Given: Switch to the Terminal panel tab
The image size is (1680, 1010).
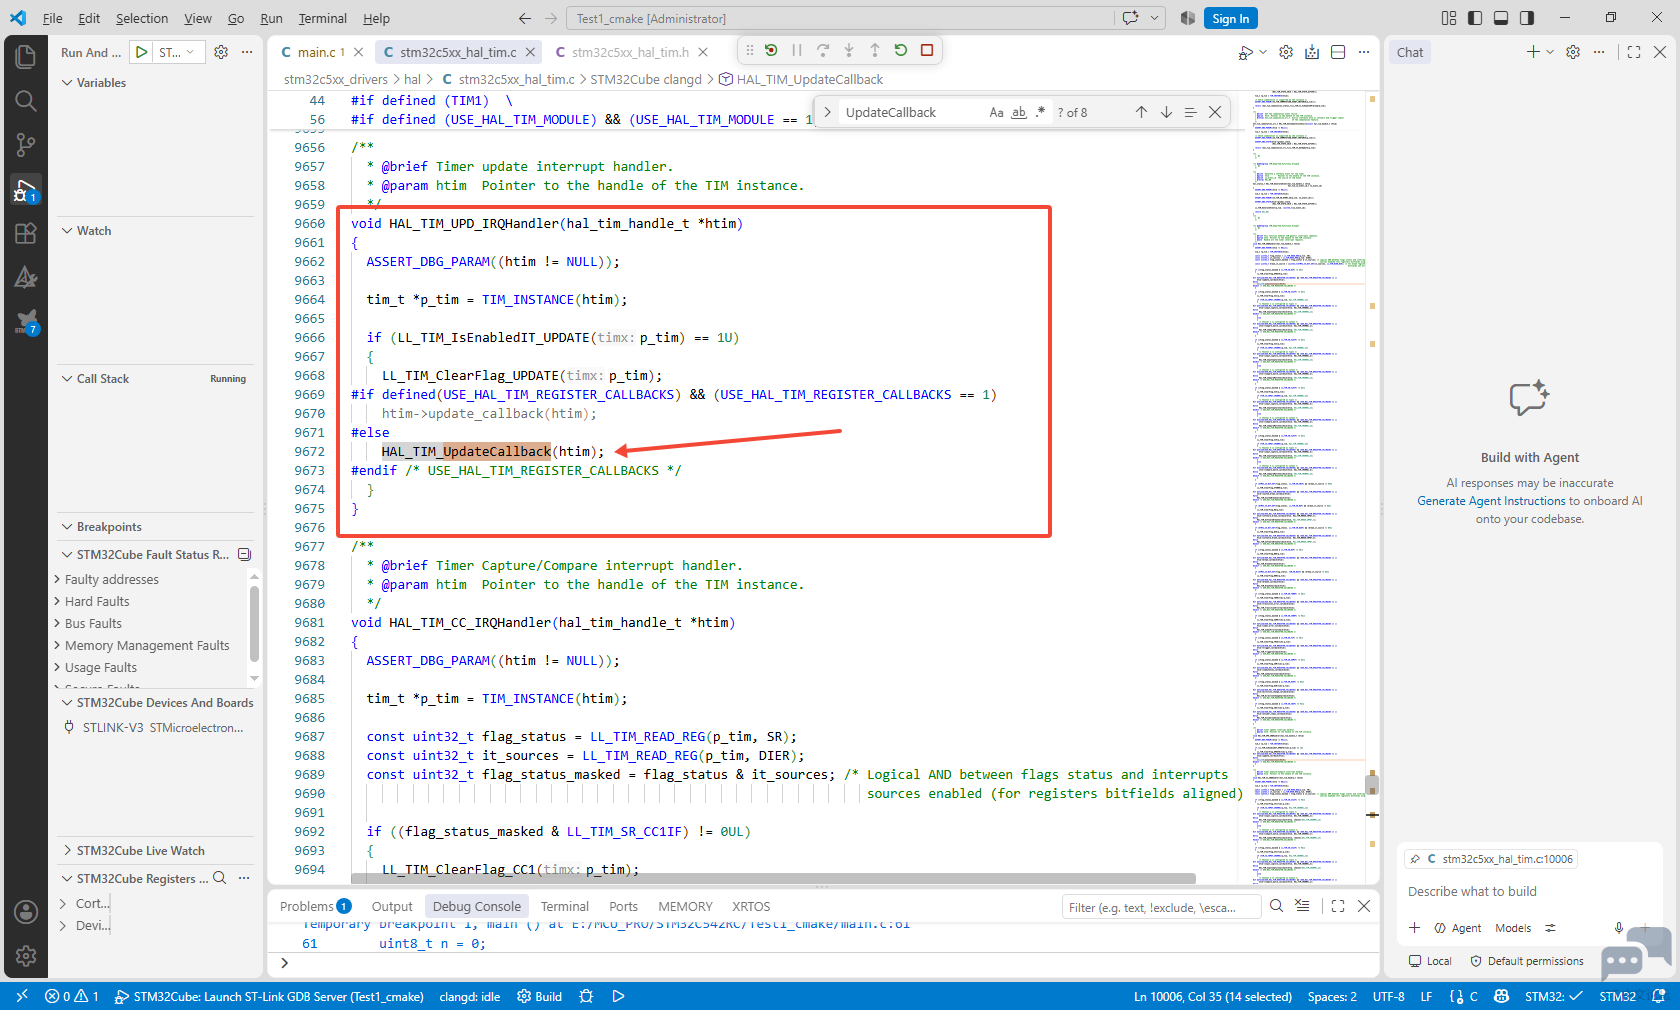Looking at the screenshot, I should pos(565,906).
